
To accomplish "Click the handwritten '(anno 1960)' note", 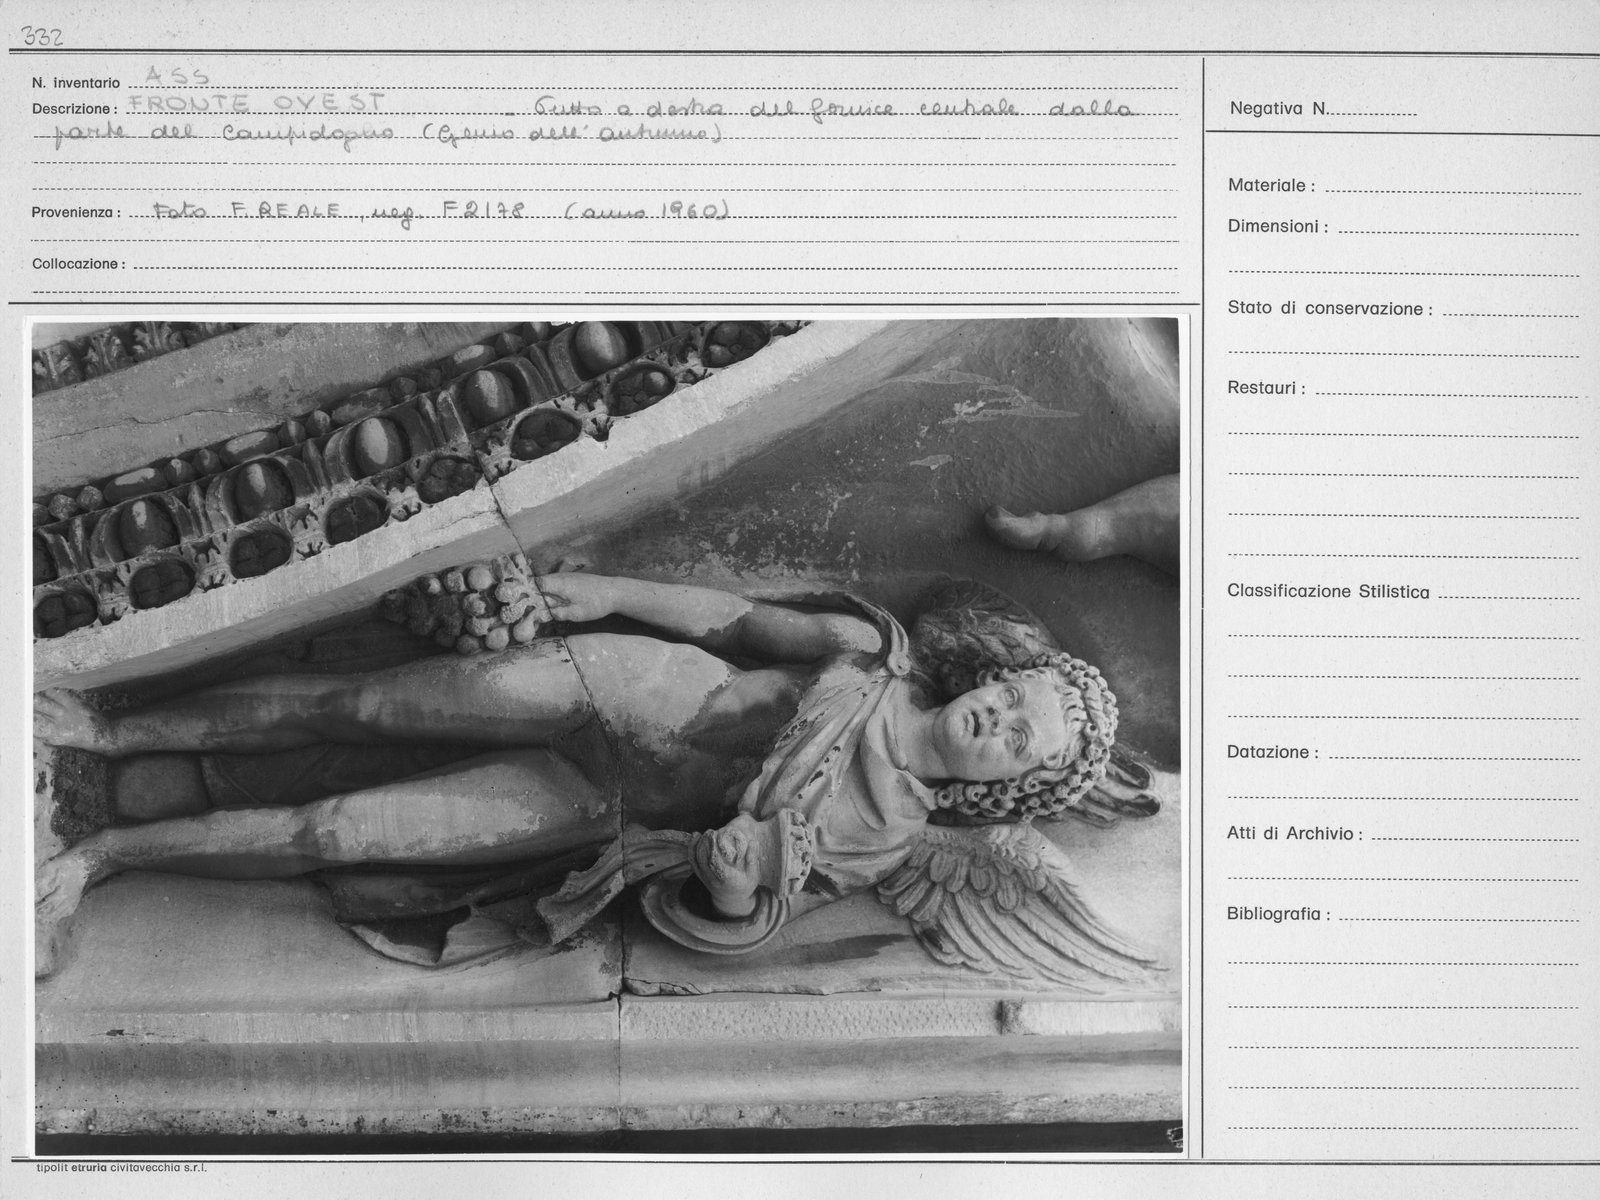I will click(646, 210).
